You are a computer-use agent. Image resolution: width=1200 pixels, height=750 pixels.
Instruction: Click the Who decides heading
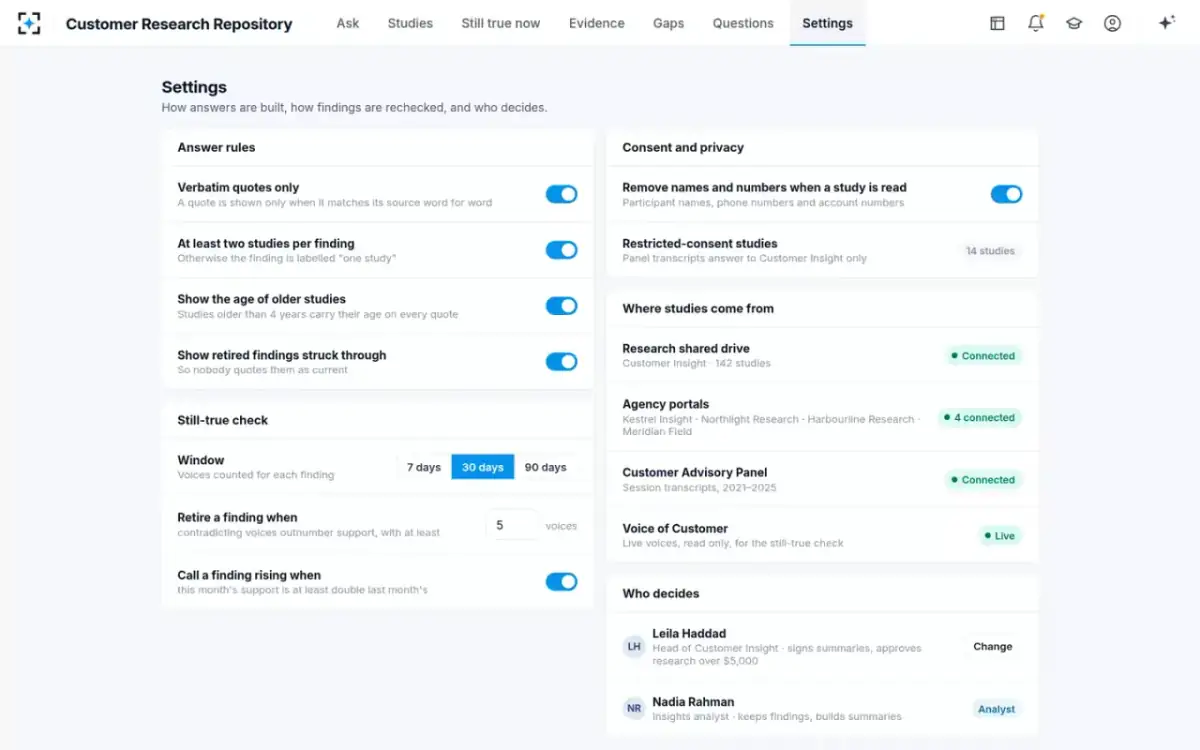click(x=661, y=593)
